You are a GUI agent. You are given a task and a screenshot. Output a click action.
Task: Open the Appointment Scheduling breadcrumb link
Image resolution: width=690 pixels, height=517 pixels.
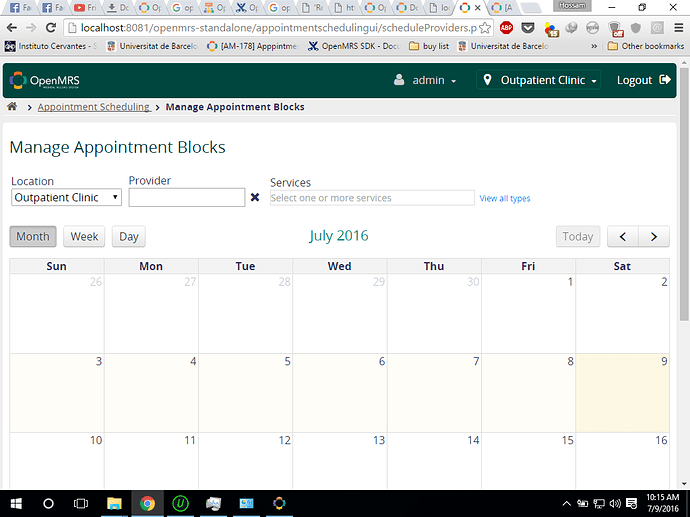94,107
